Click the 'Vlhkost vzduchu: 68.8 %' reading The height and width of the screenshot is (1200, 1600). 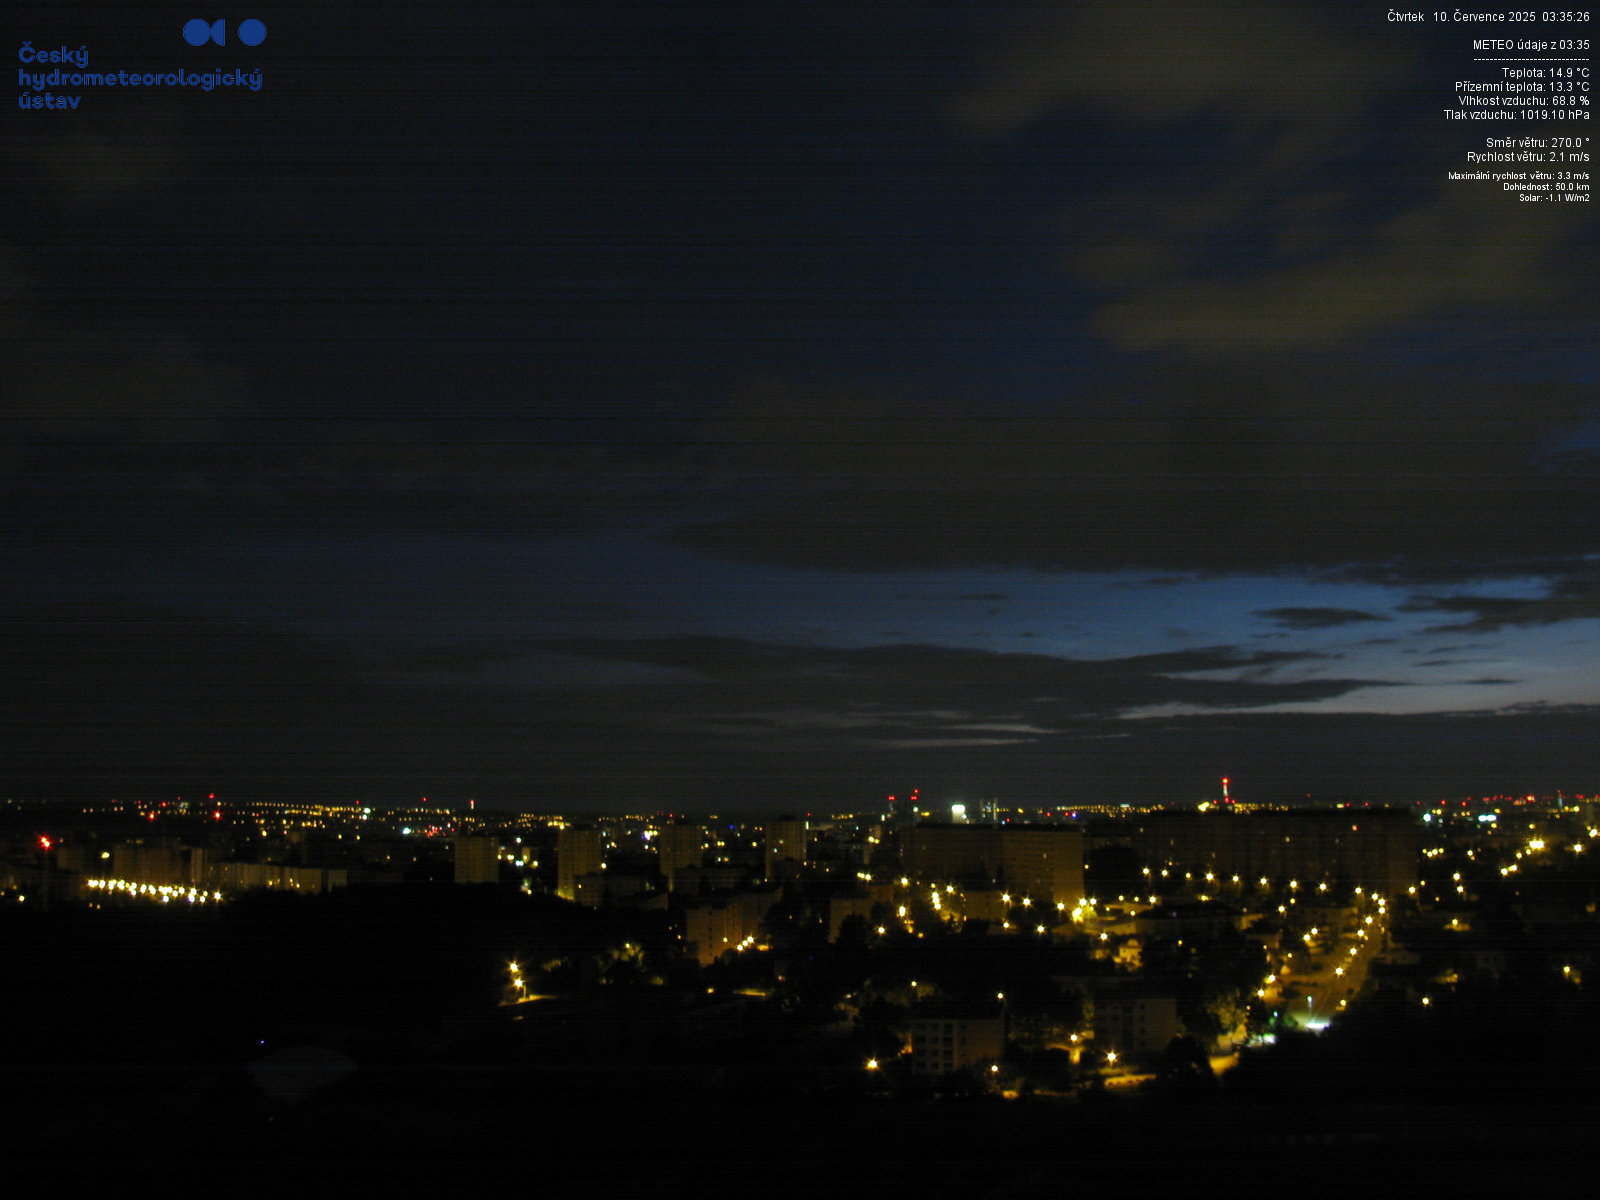click(1524, 101)
